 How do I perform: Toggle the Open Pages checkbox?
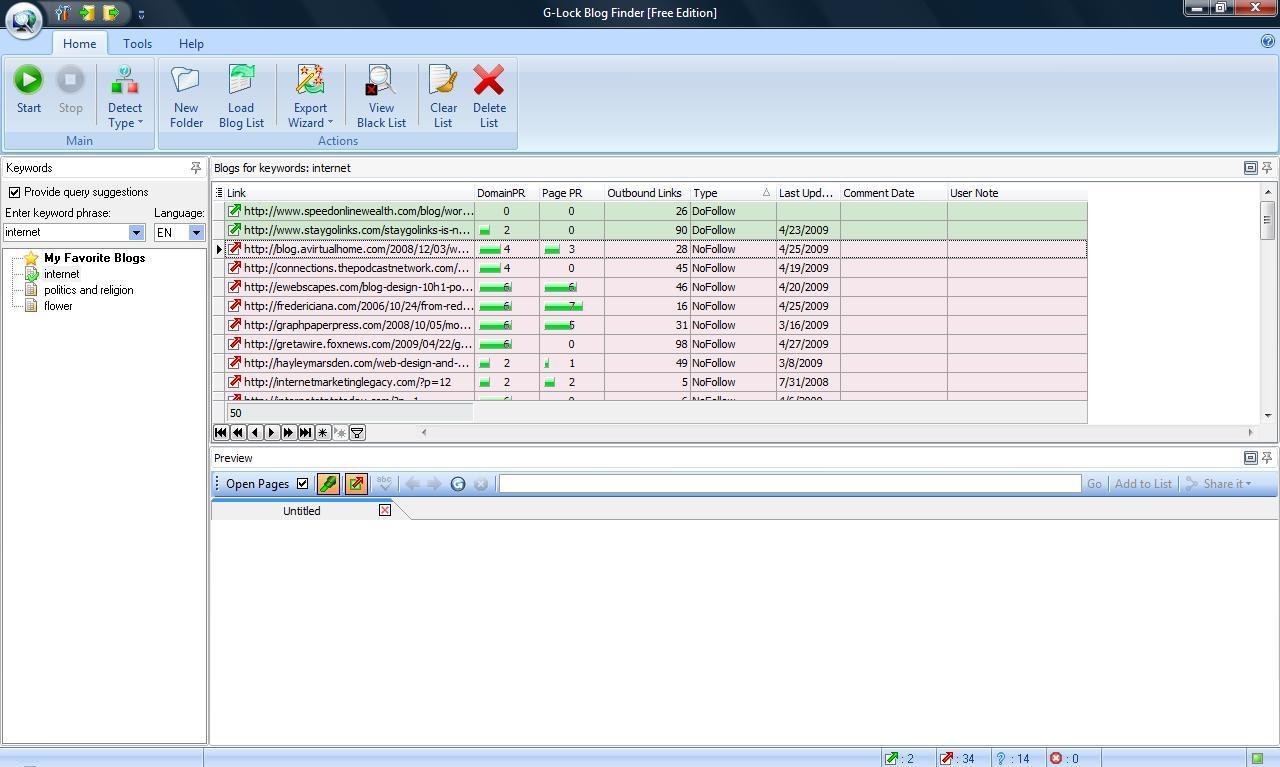point(302,484)
